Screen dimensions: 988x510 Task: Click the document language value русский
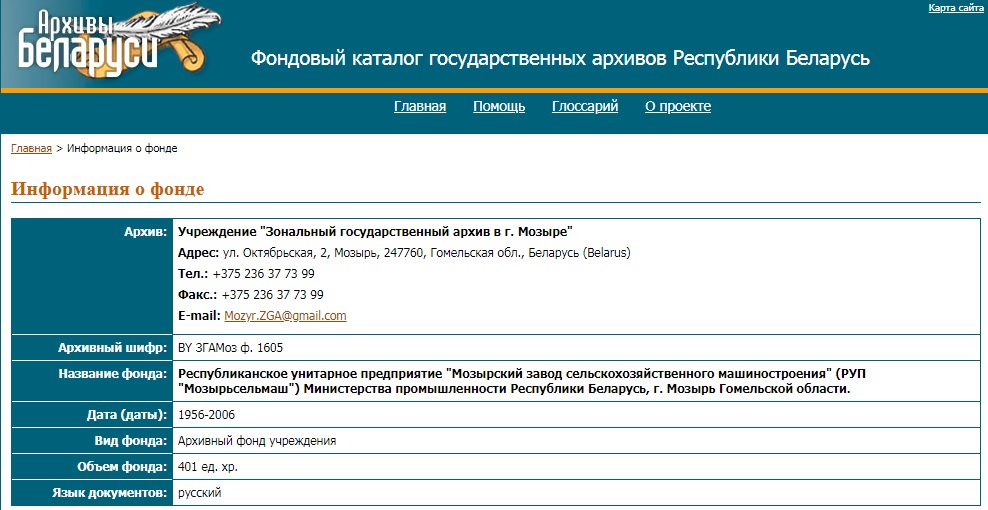200,493
